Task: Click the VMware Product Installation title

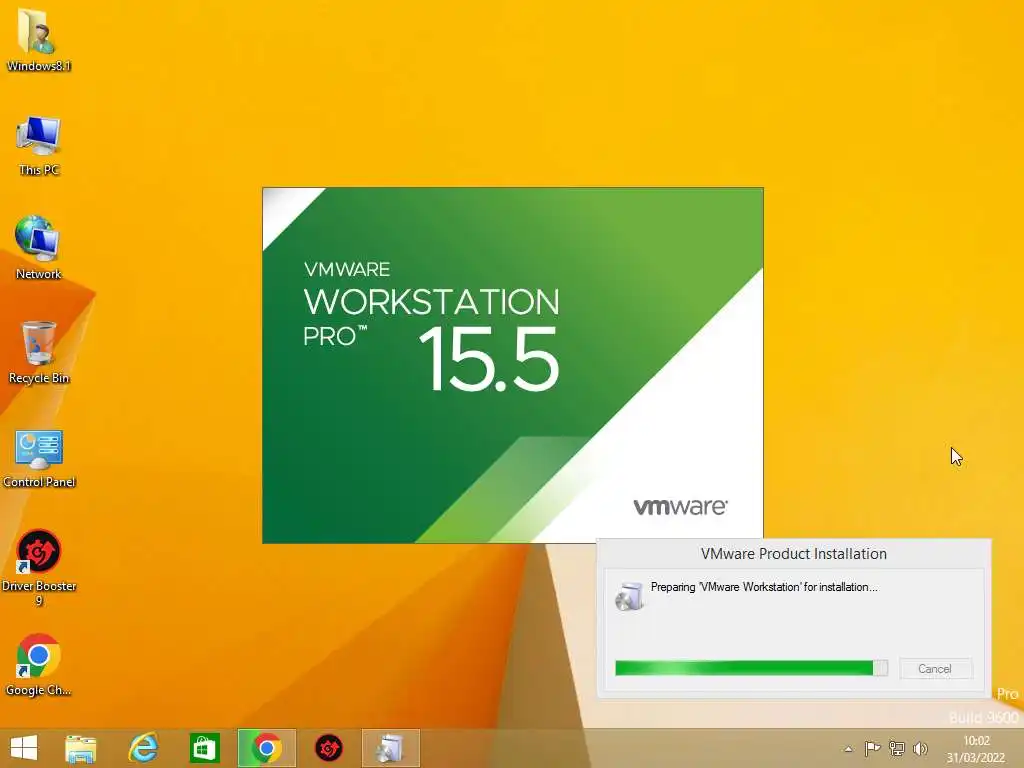Action: pyautogui.click(x=793, y=554)
